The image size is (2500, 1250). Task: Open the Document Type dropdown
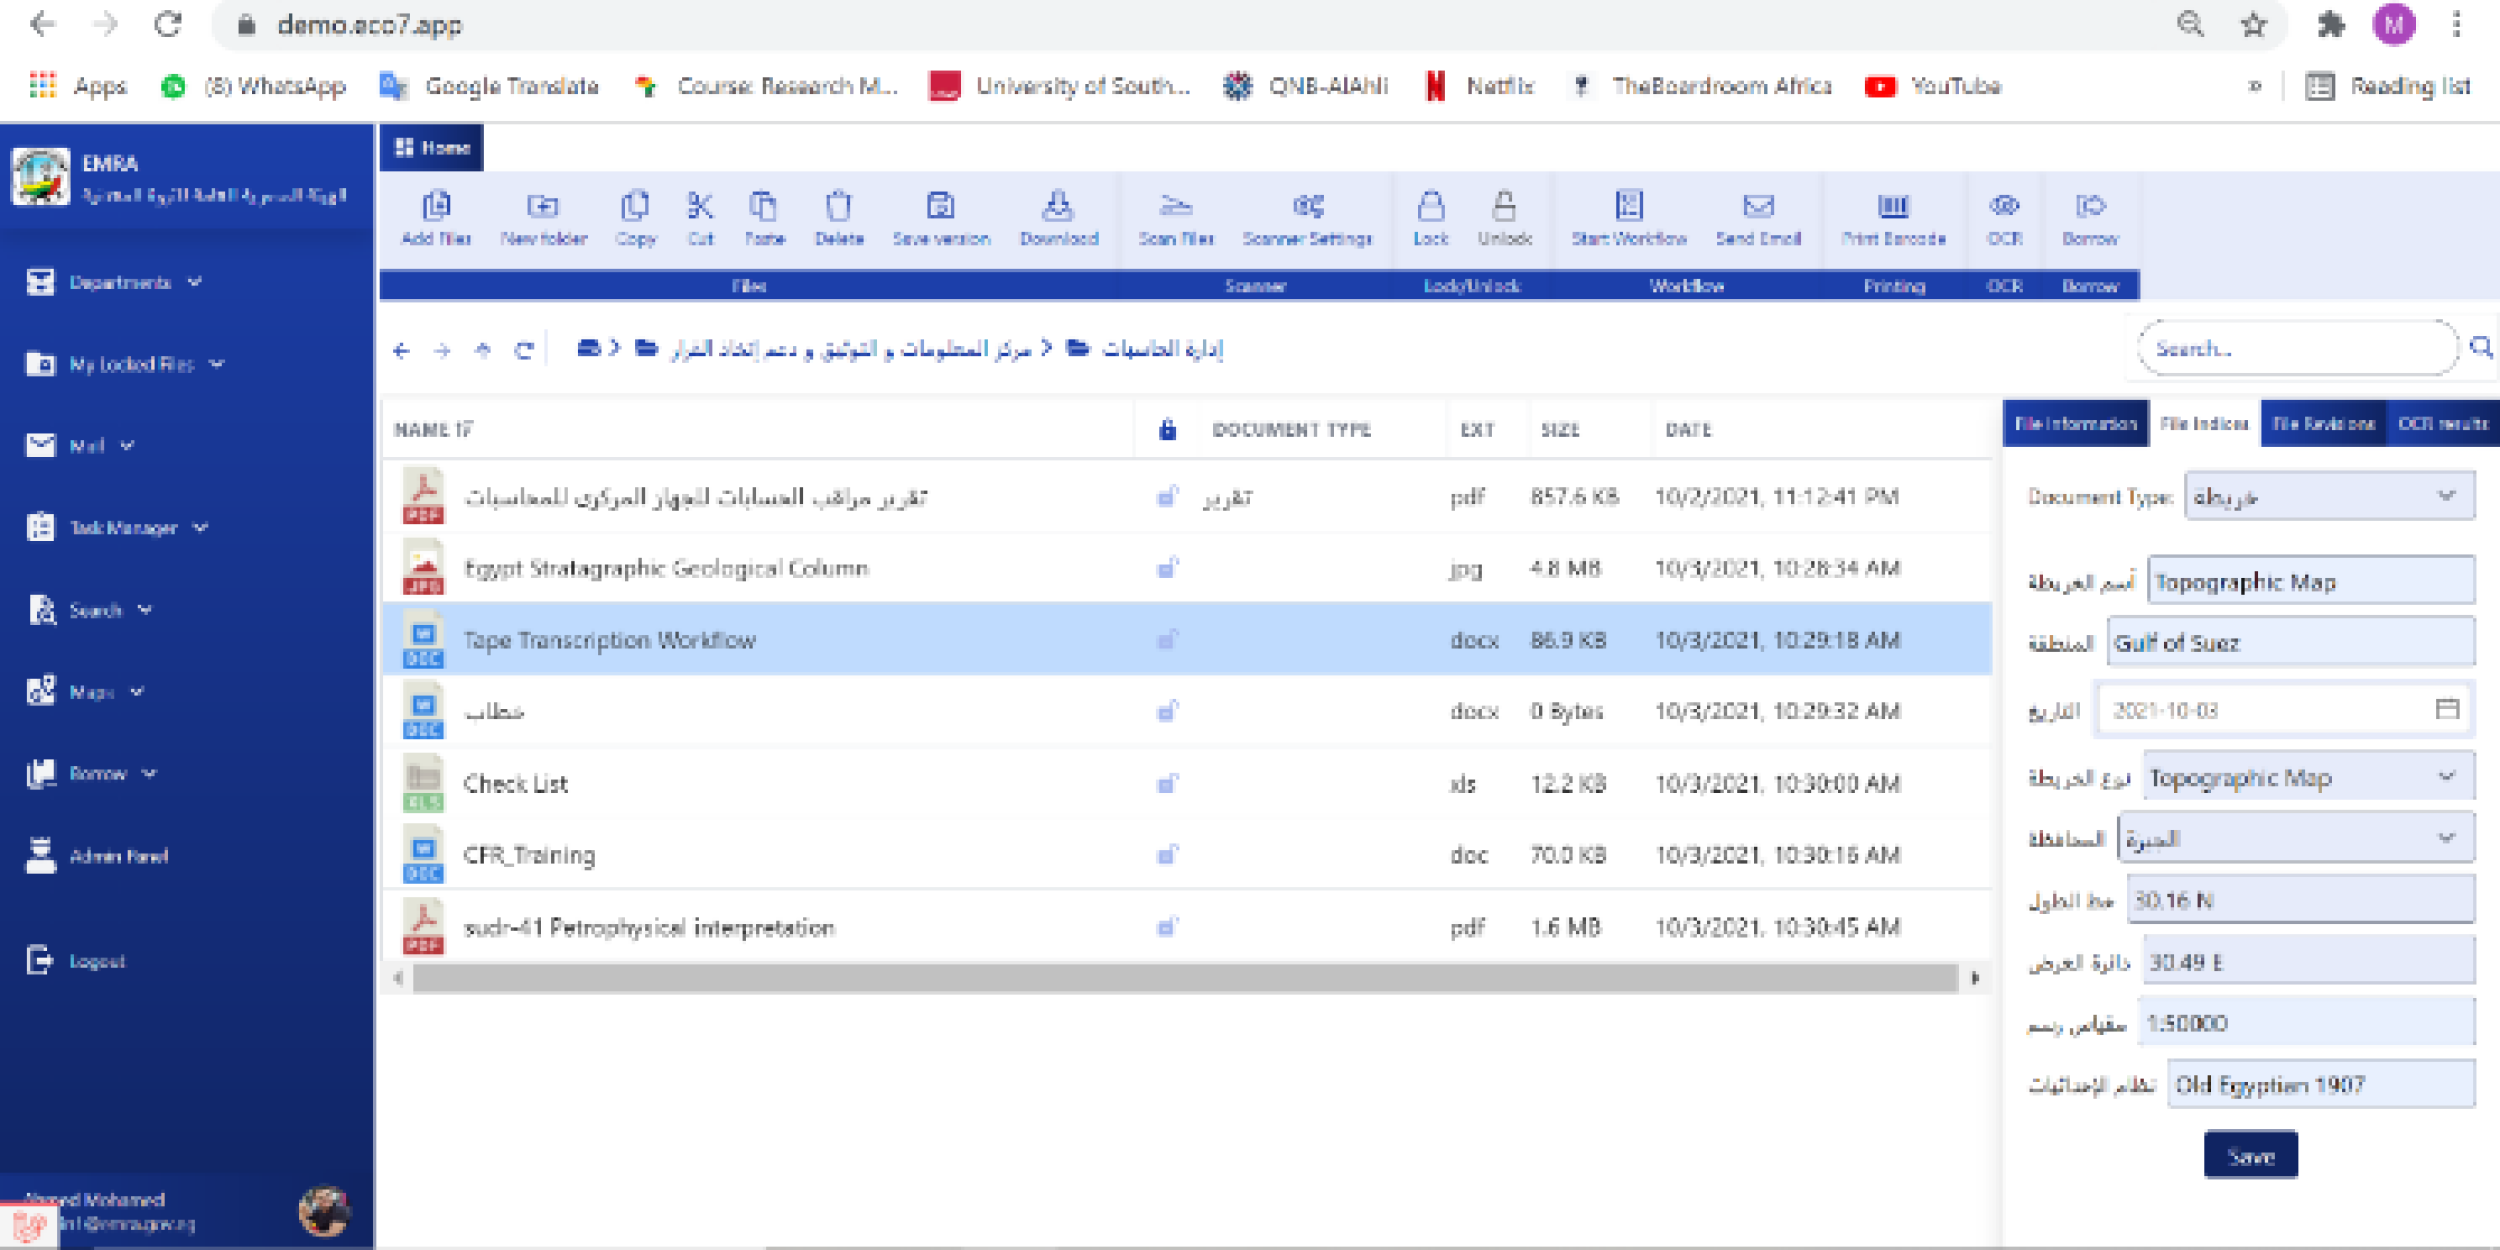(2329, 497)
